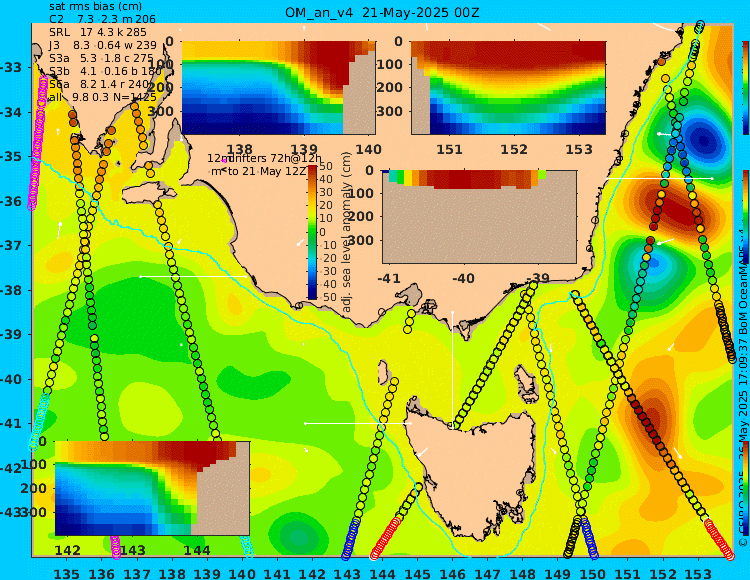Open the 151–153 longitude cross-section inset

point(508,88)
